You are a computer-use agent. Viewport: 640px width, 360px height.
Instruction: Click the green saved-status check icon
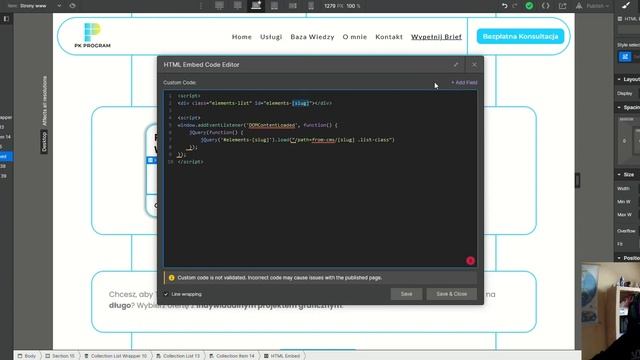pos(529,6)
